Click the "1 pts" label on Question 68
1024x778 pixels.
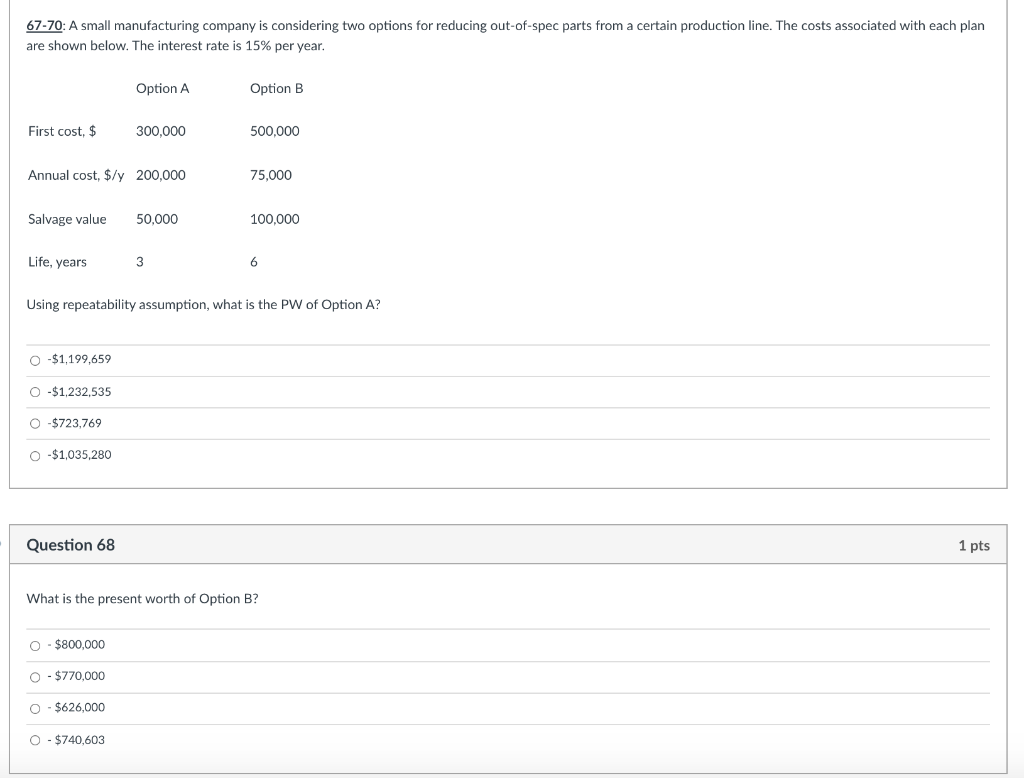[974, 545]
